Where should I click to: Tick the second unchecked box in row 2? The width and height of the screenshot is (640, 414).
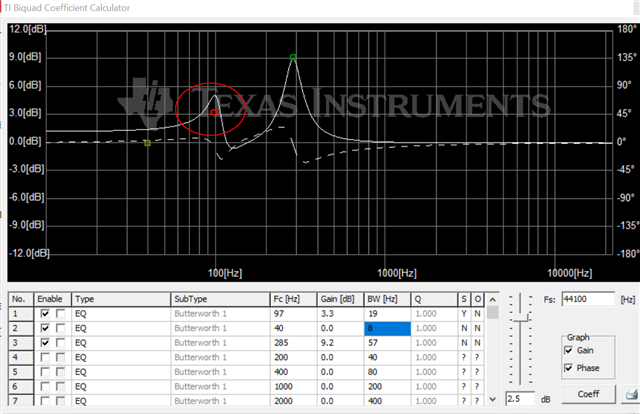click(60, 328)
